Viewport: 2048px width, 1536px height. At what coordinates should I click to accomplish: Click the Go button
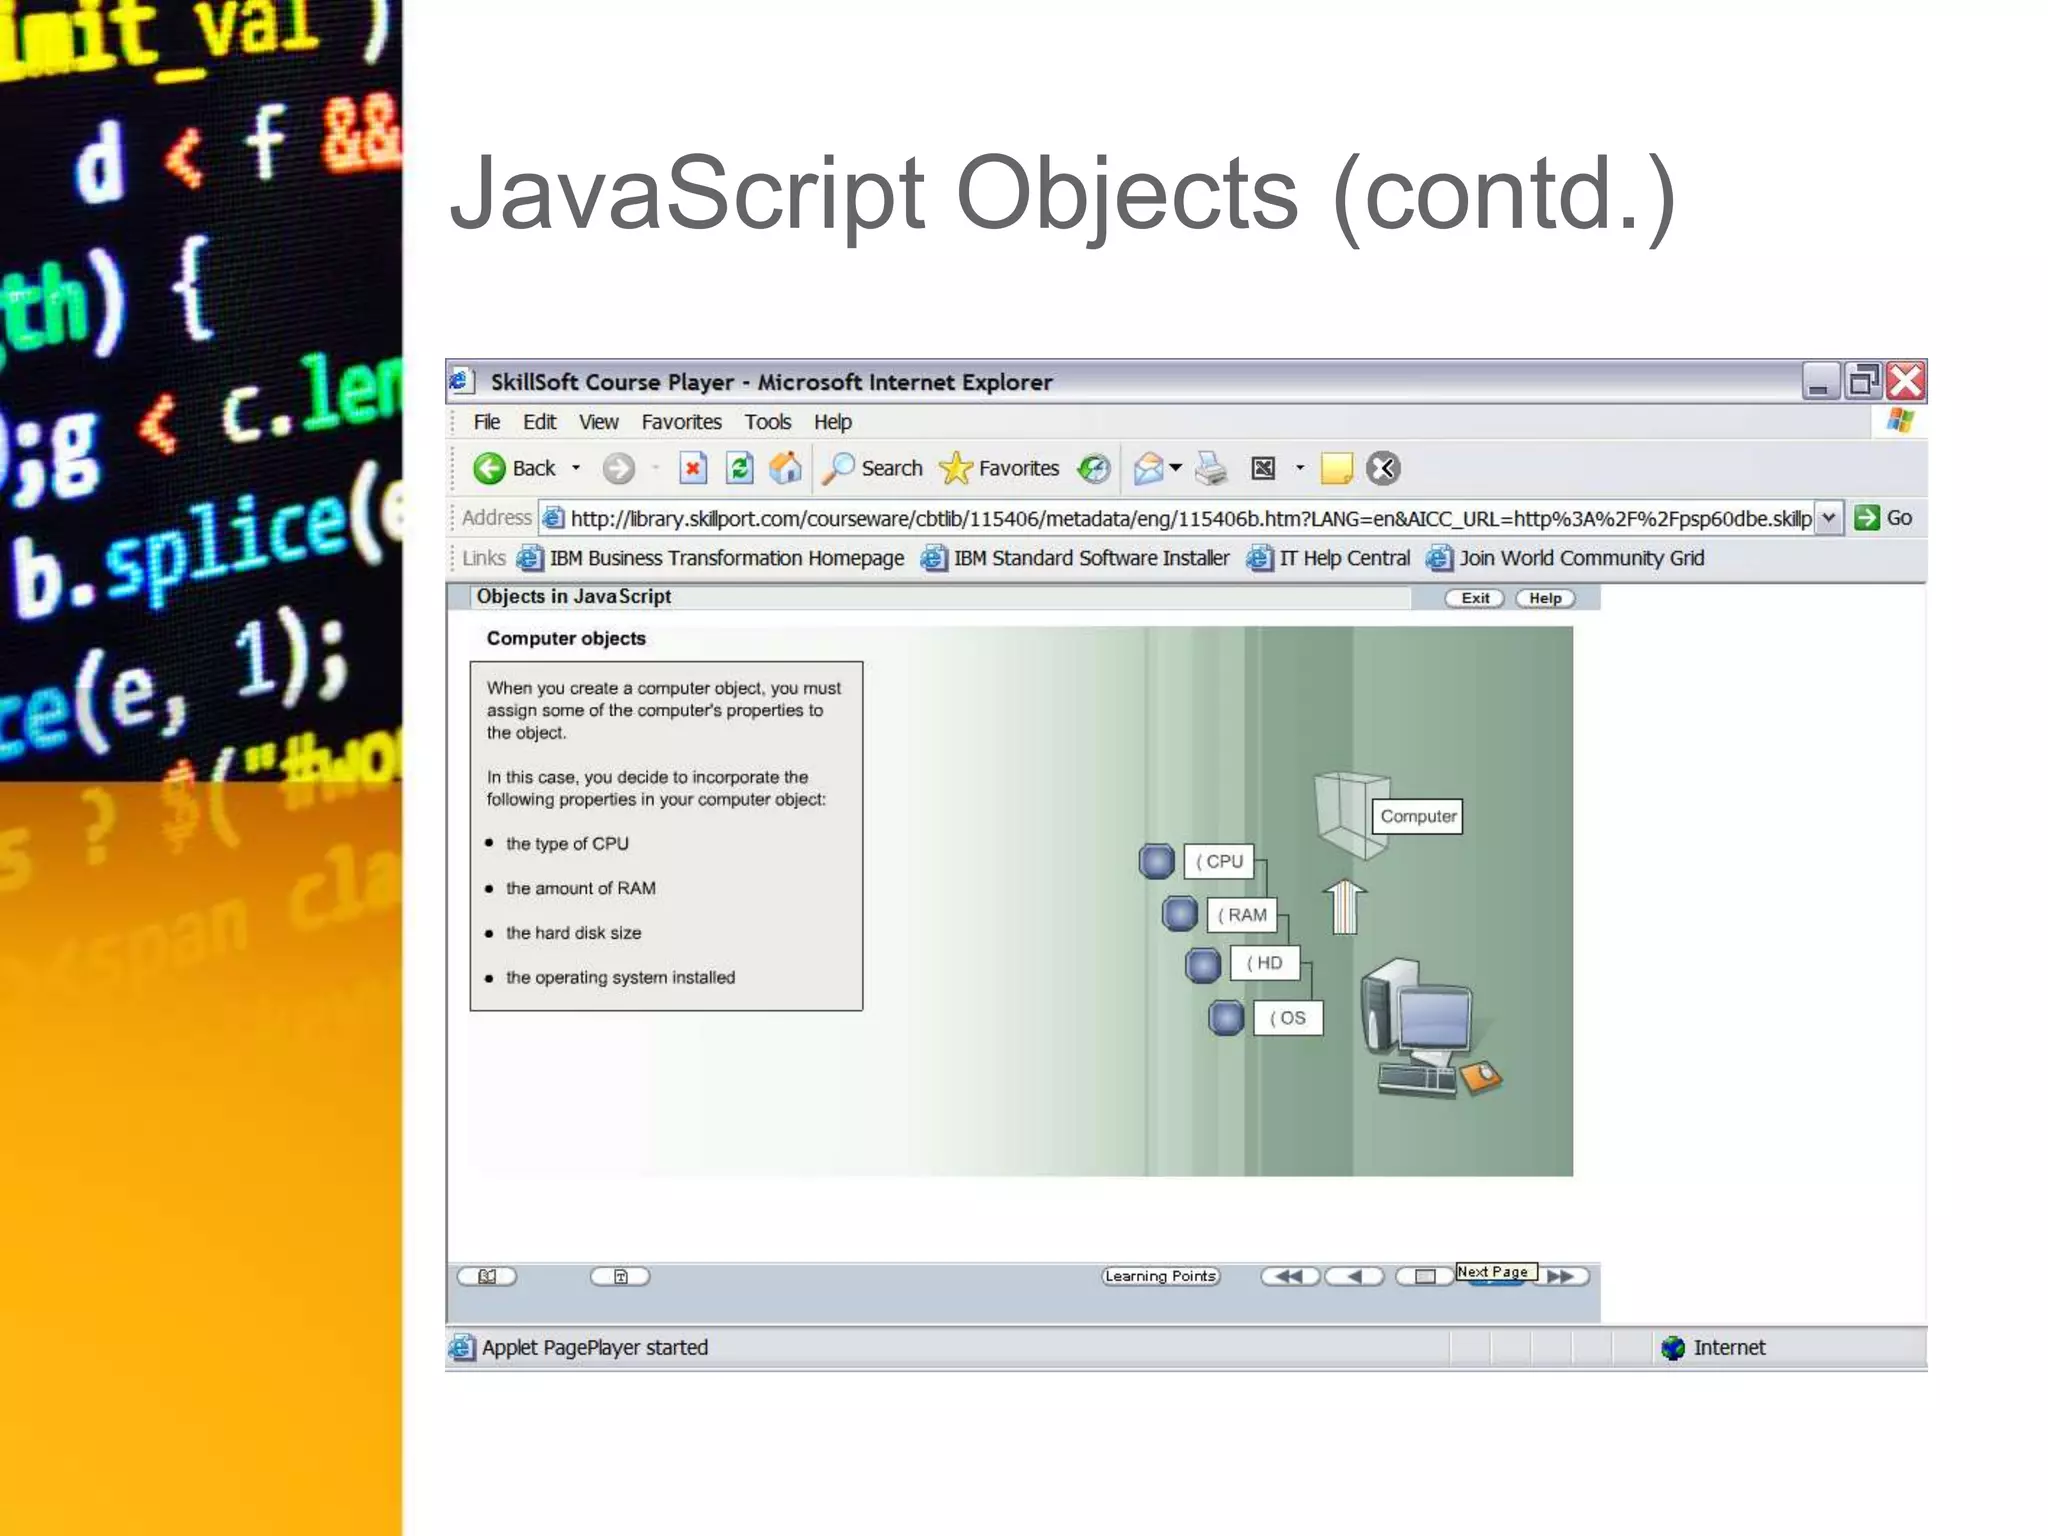[1883, 518]
